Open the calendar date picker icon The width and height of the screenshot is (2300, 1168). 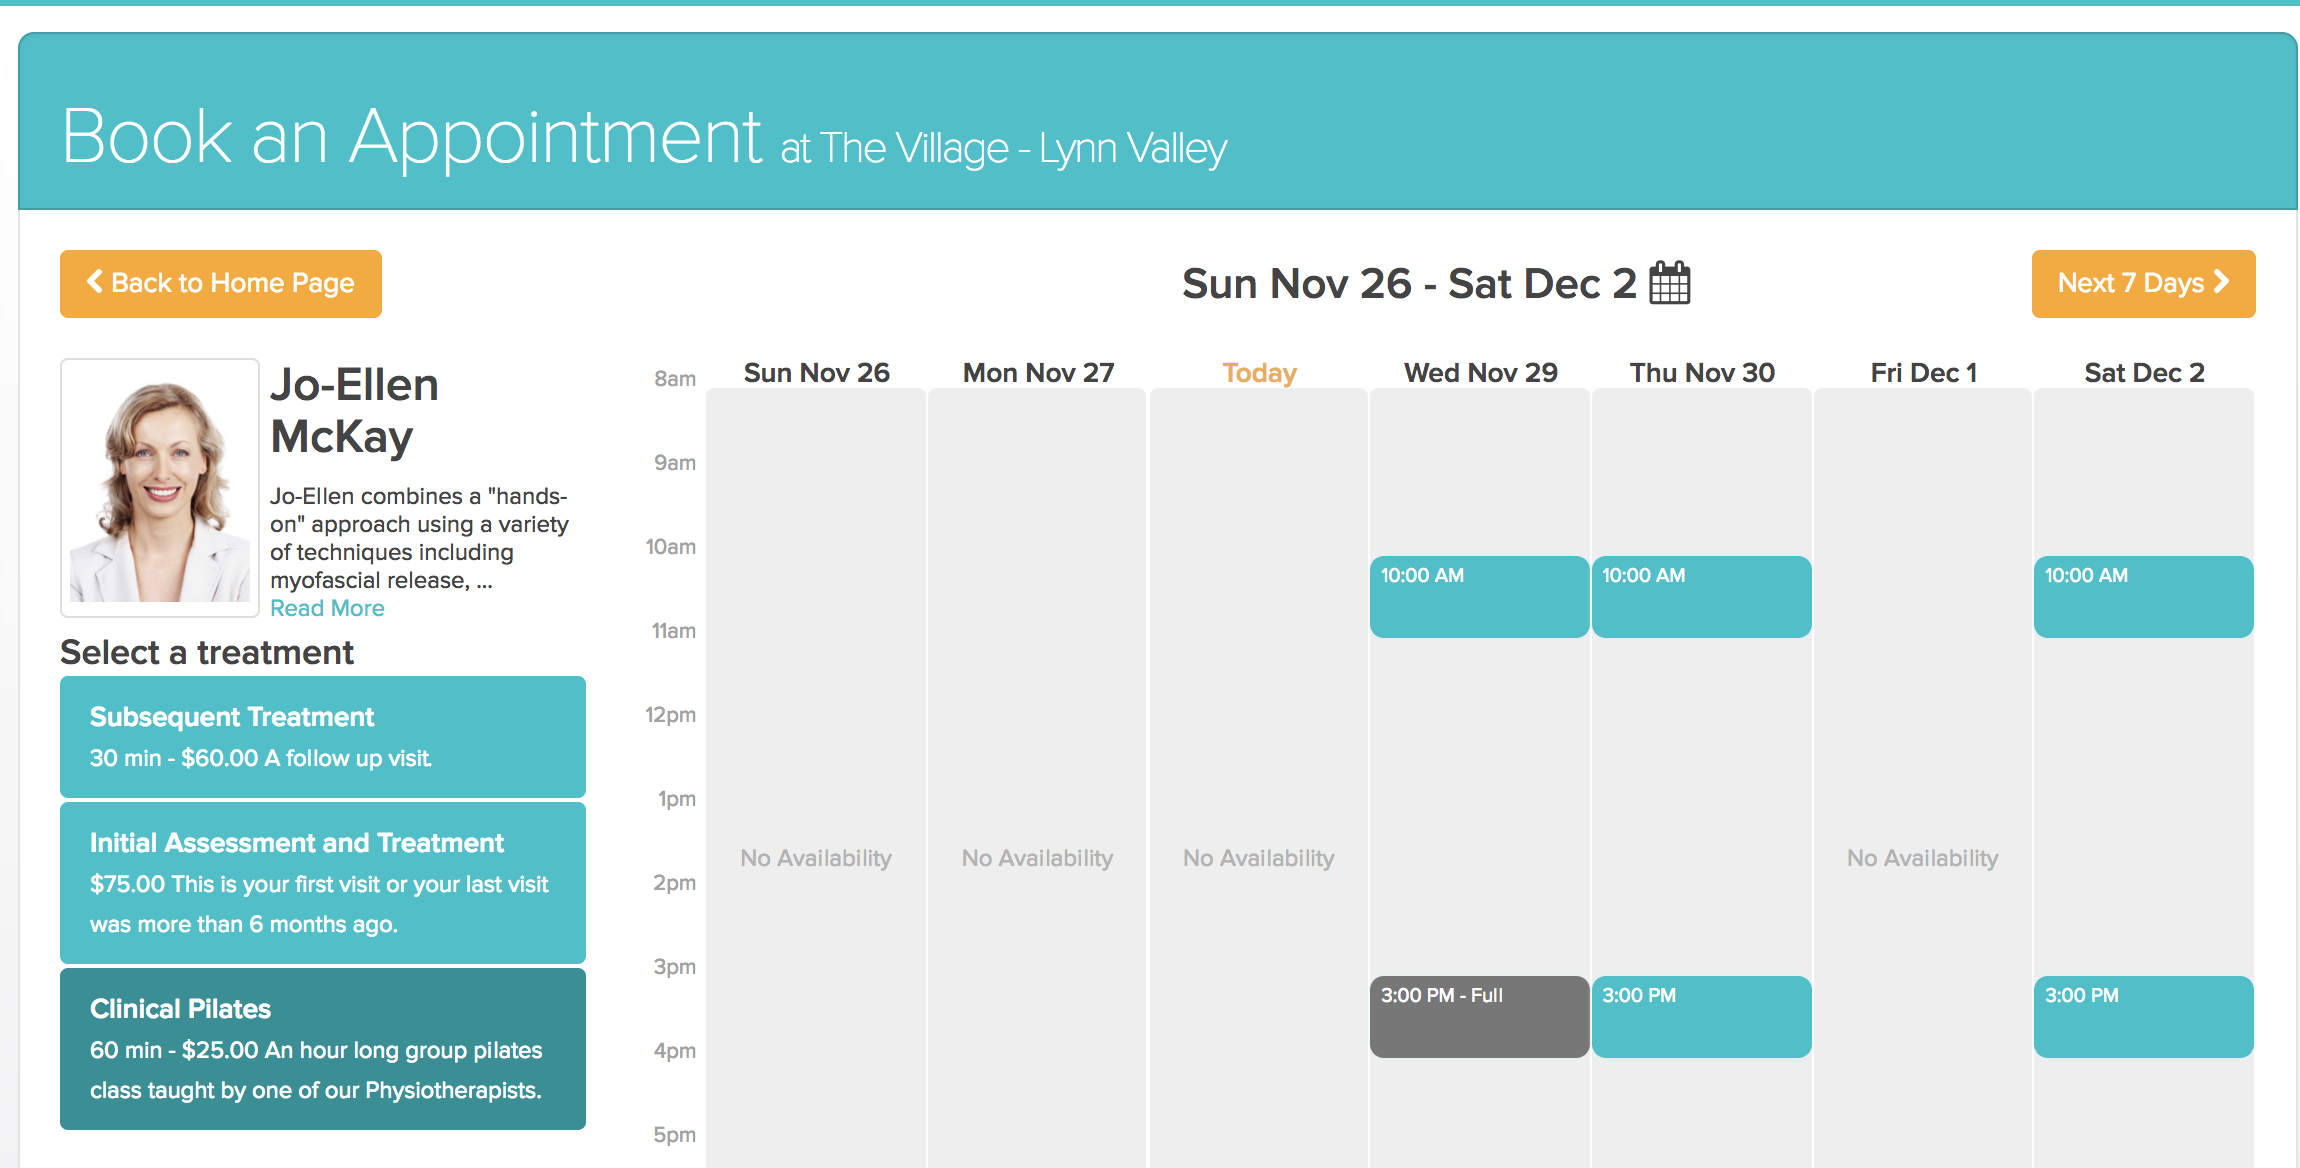point(1669,283)
